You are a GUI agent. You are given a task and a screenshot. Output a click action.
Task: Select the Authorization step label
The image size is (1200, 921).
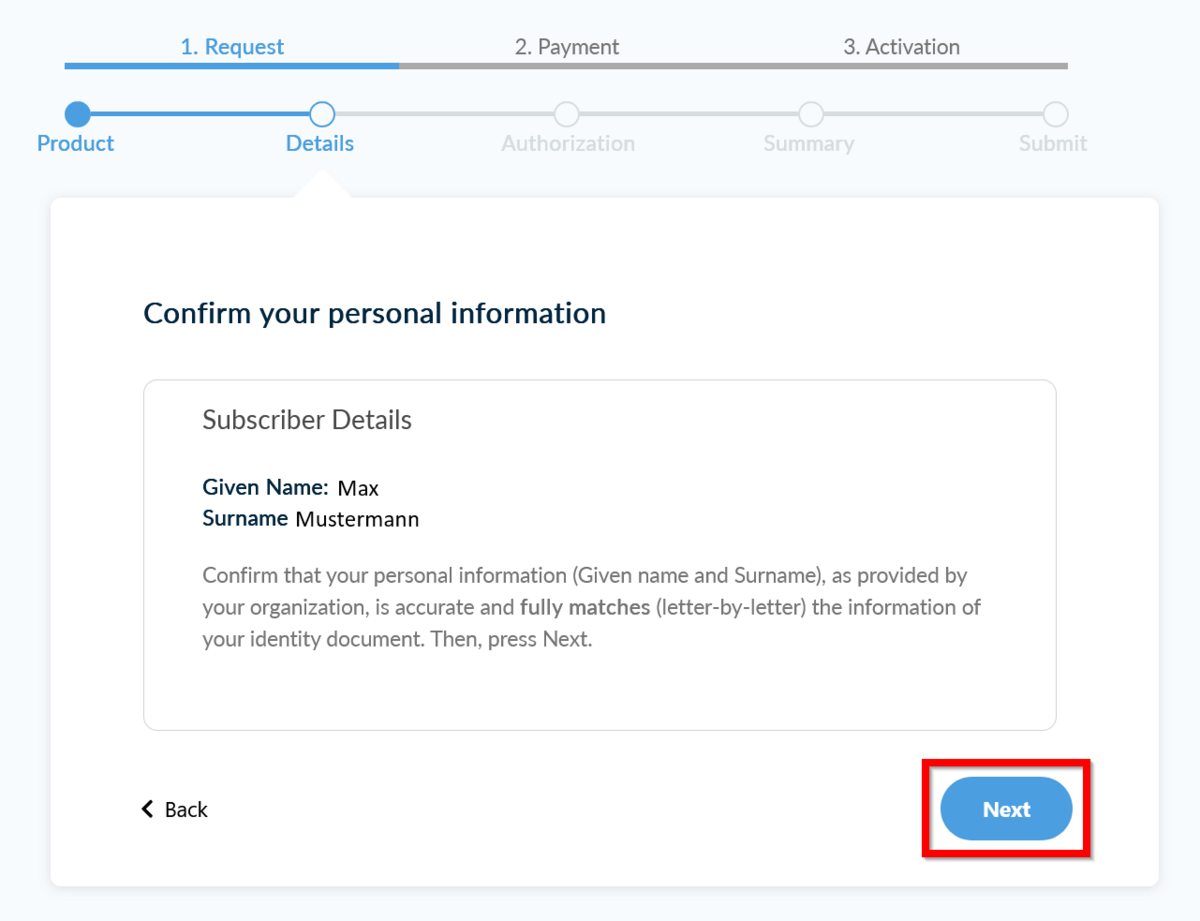pos(568,143)
